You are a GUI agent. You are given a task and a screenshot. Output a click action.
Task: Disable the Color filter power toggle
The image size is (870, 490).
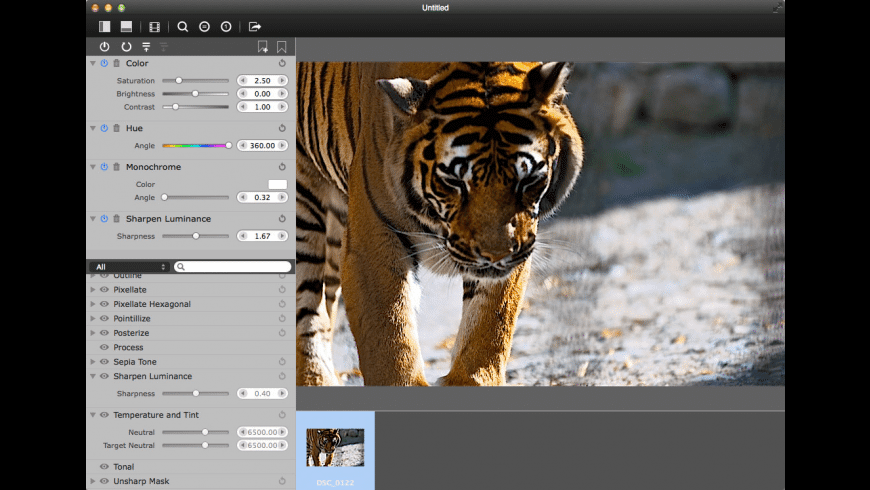coord(104,63)
